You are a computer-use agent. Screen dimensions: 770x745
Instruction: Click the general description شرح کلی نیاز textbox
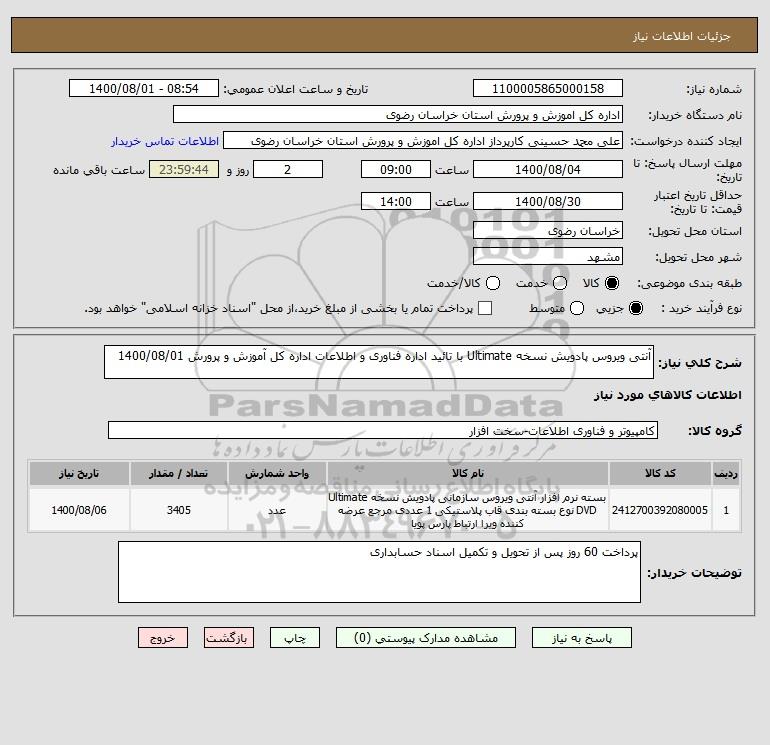(379, 362)
